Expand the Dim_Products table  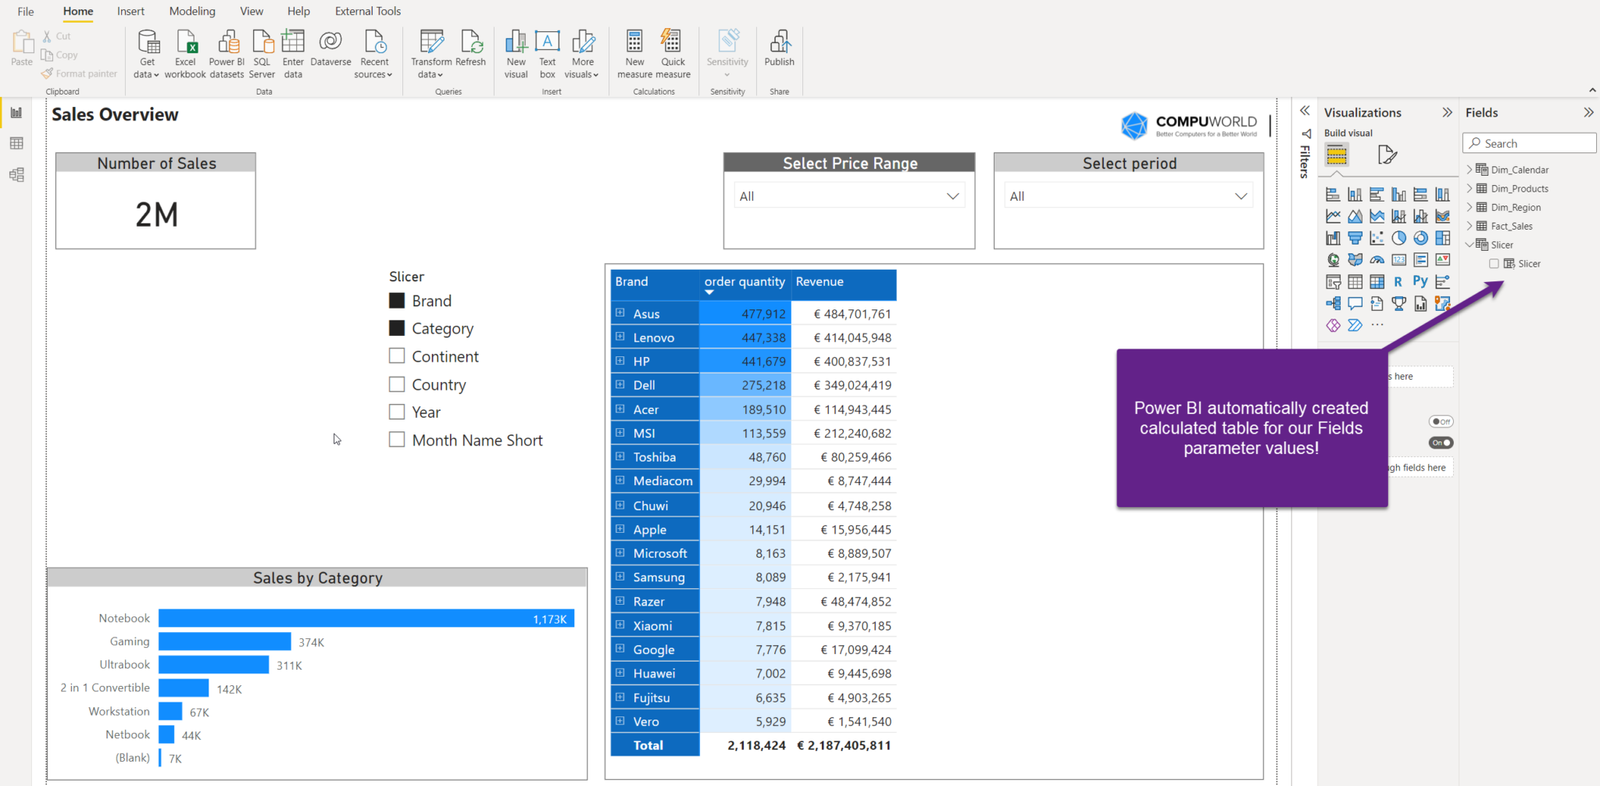click(1469, 189)
